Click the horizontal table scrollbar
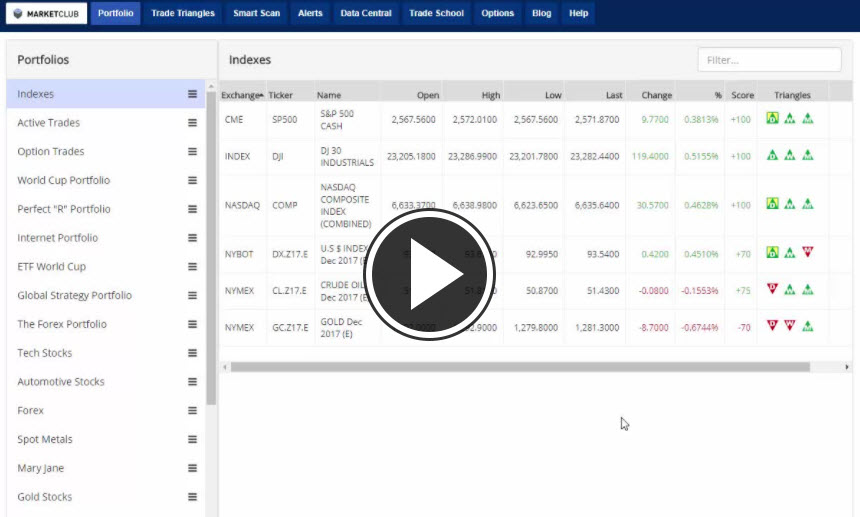 520,367
